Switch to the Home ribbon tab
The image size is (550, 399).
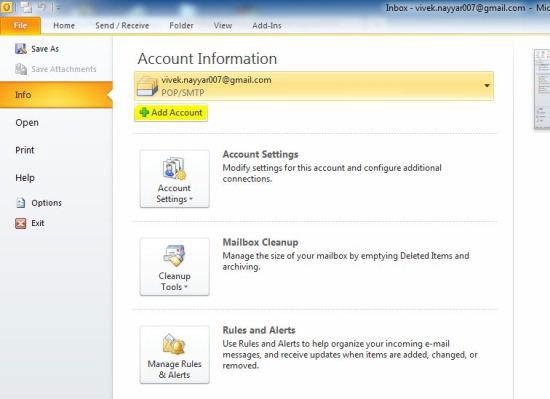click(64, 26)
